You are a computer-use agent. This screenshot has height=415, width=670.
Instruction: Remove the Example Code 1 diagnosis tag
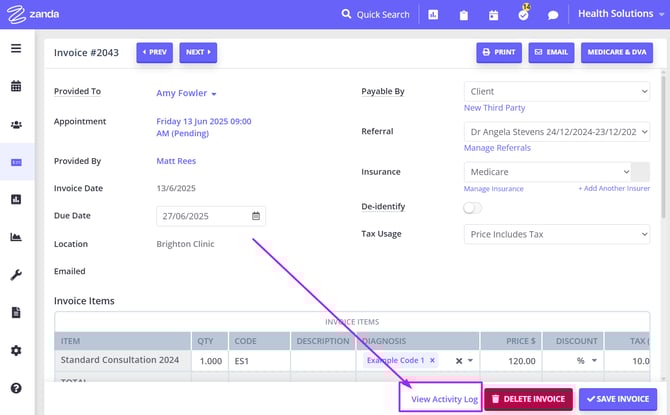coord(432,361)
